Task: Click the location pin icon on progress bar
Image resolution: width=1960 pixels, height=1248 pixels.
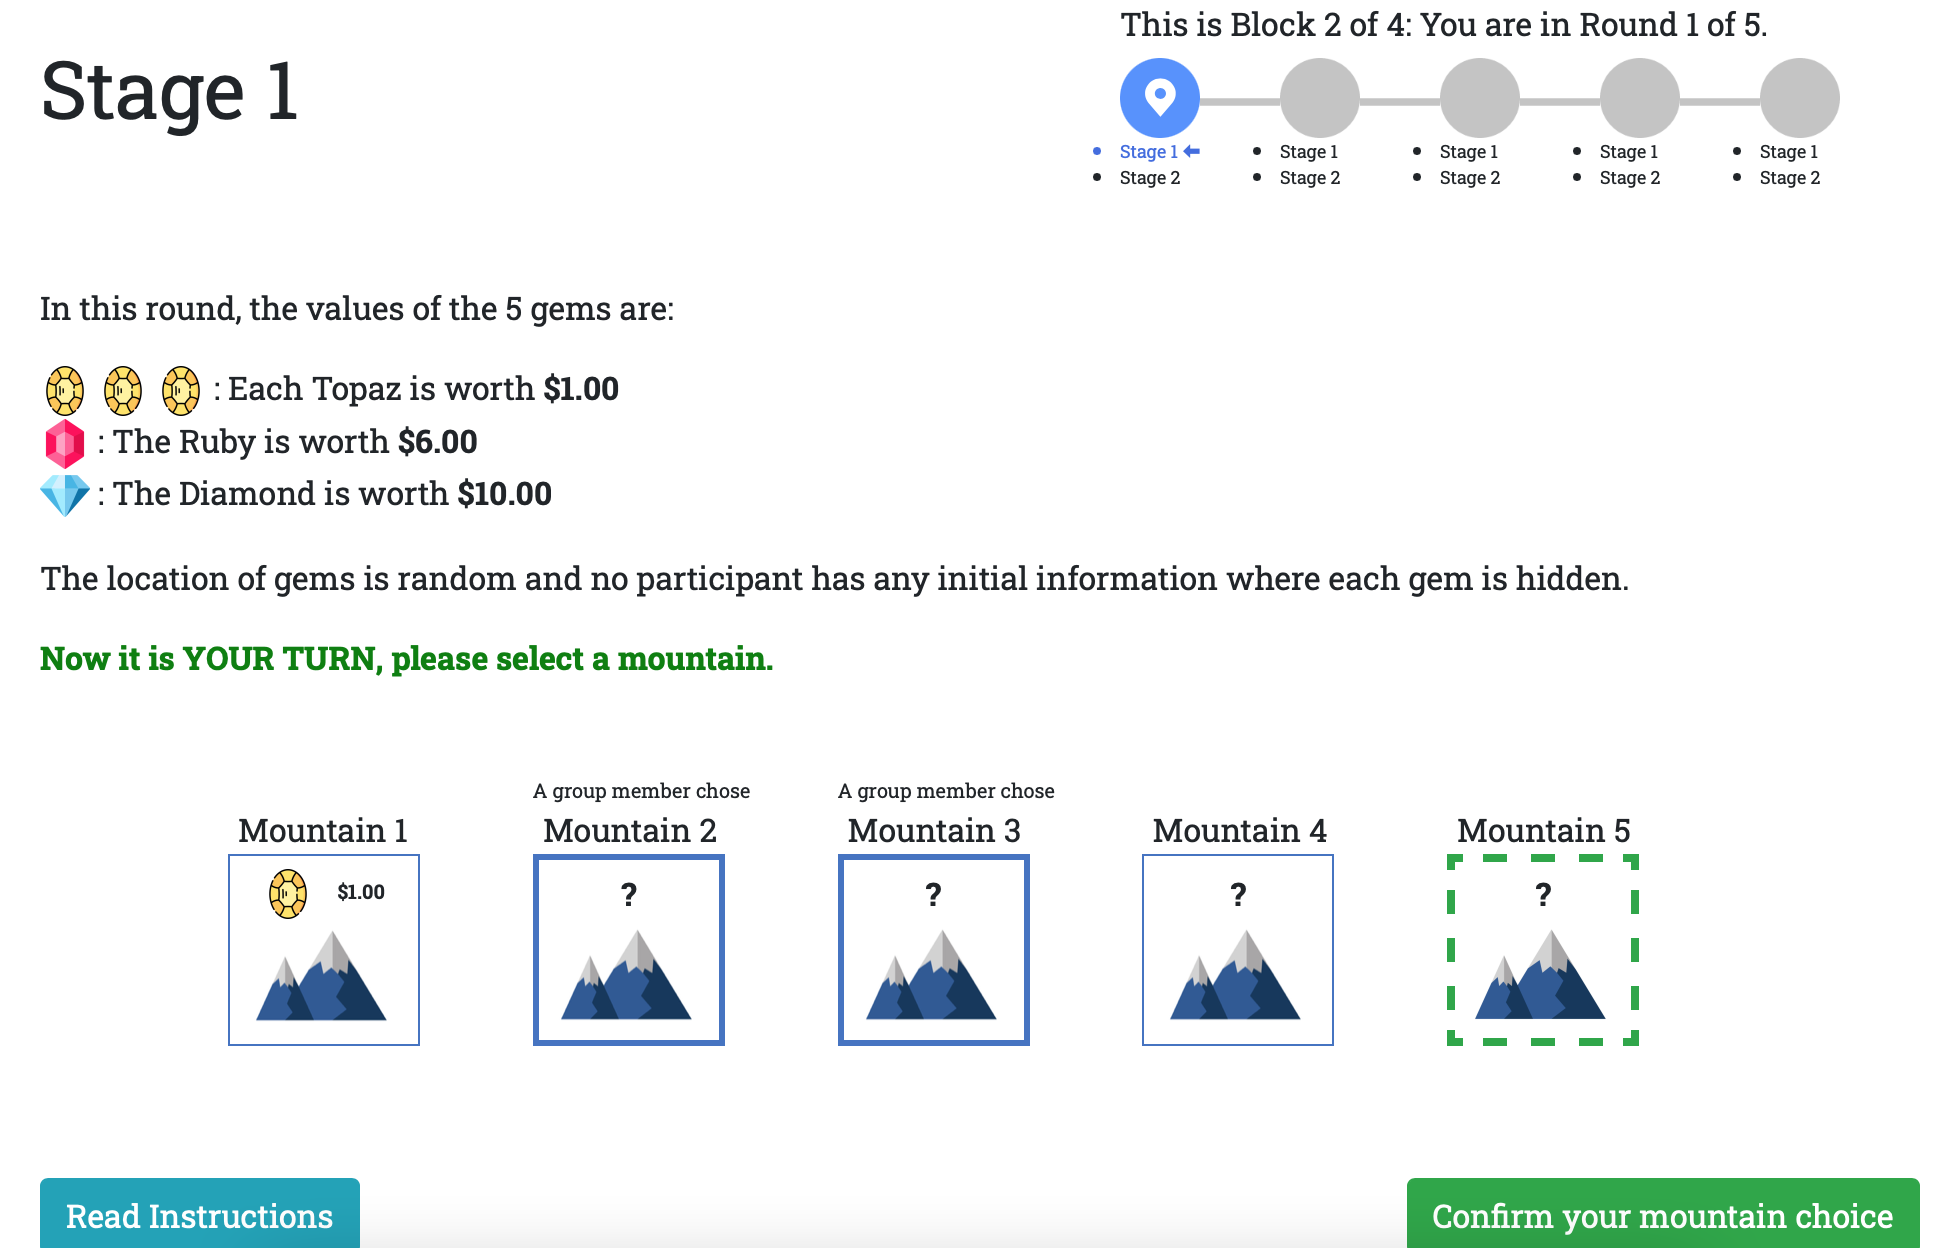Action: coord(1160,100)
